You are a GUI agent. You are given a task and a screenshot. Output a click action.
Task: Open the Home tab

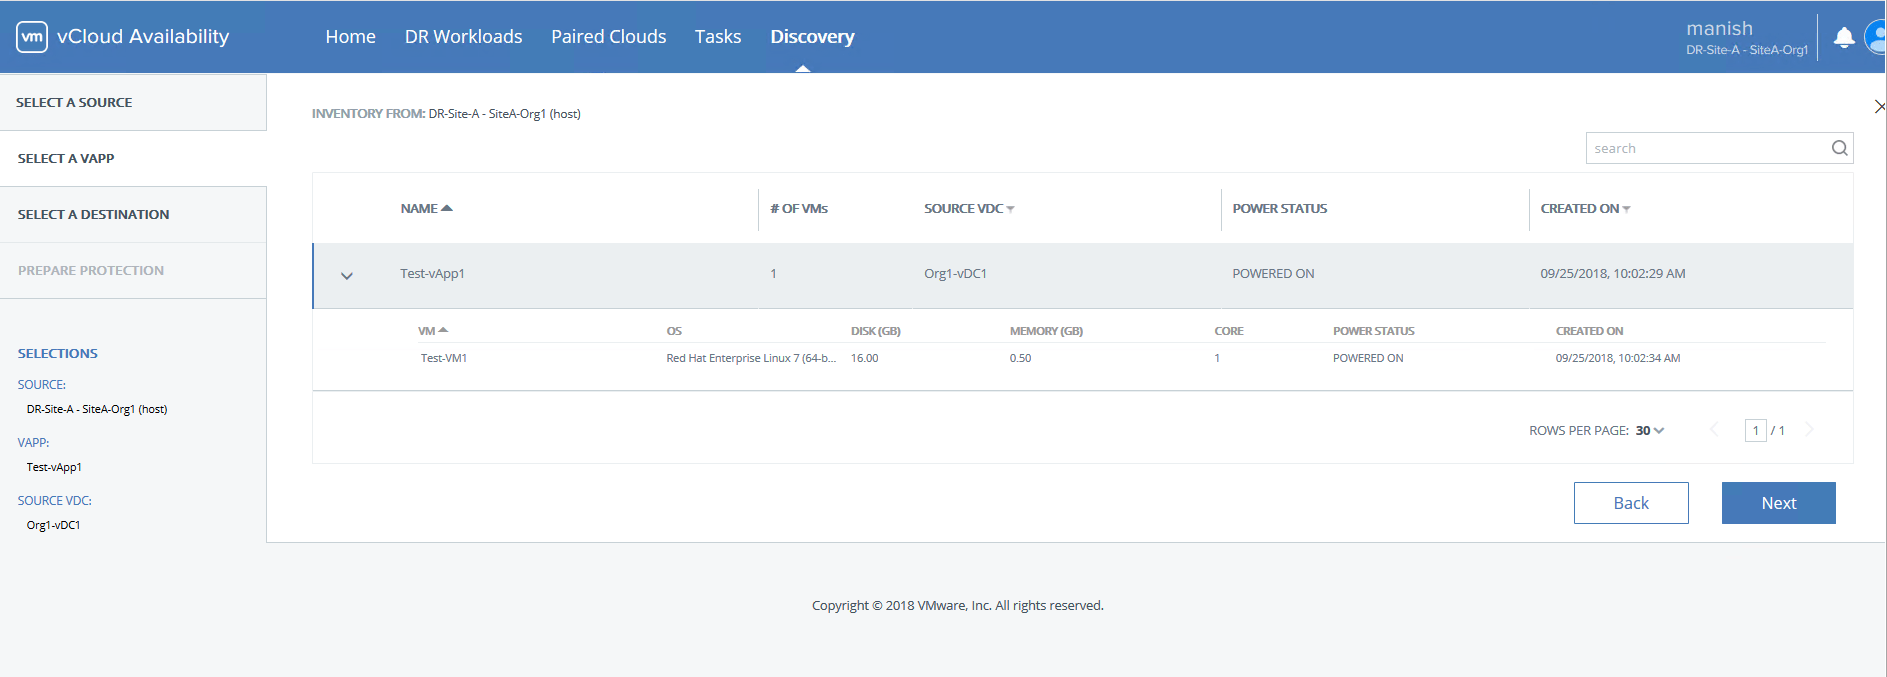click(350, 37)
